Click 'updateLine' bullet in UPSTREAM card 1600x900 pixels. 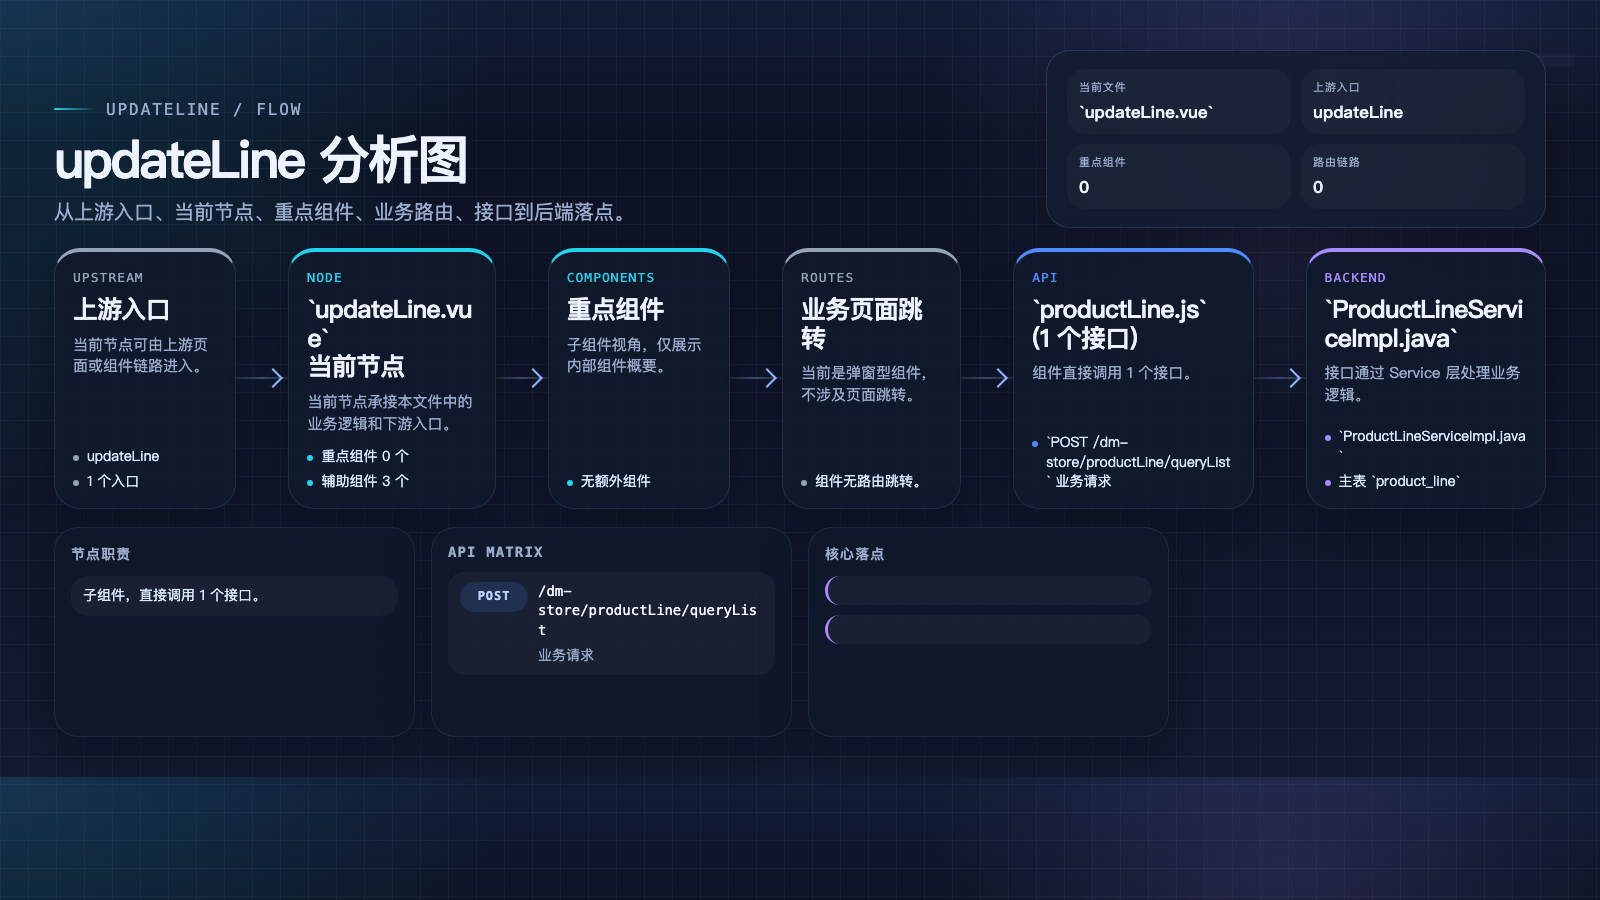[123, 456]
